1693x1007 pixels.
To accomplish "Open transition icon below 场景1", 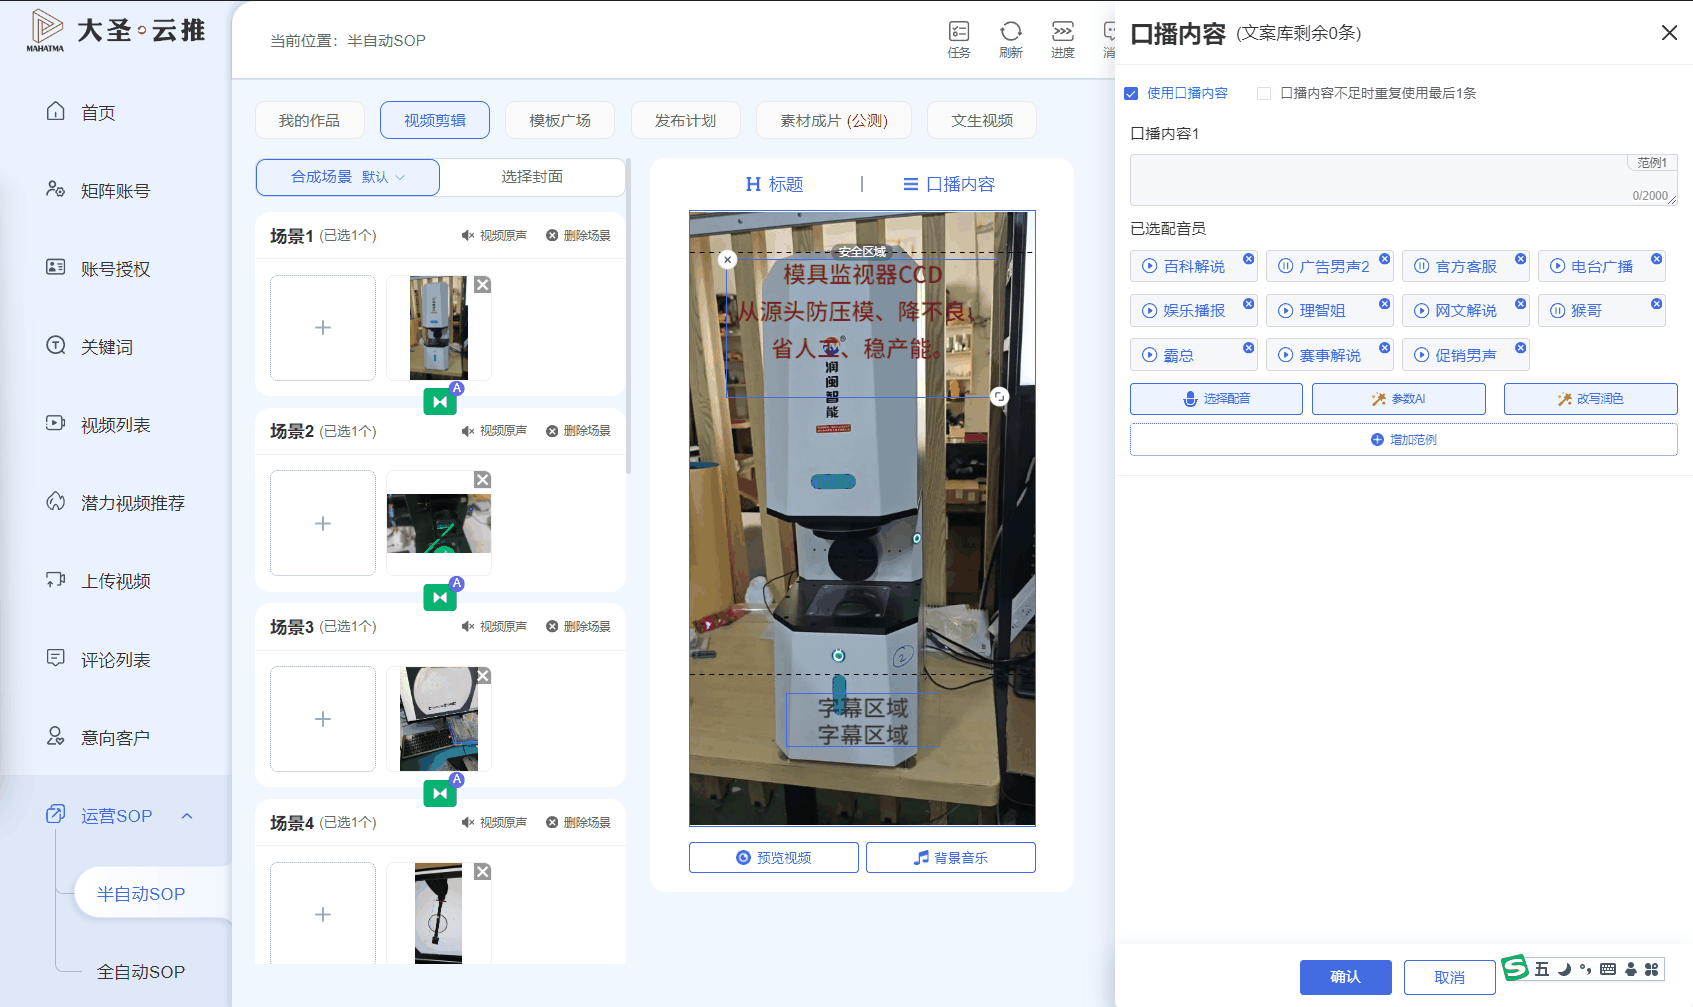I will [440, 401].
